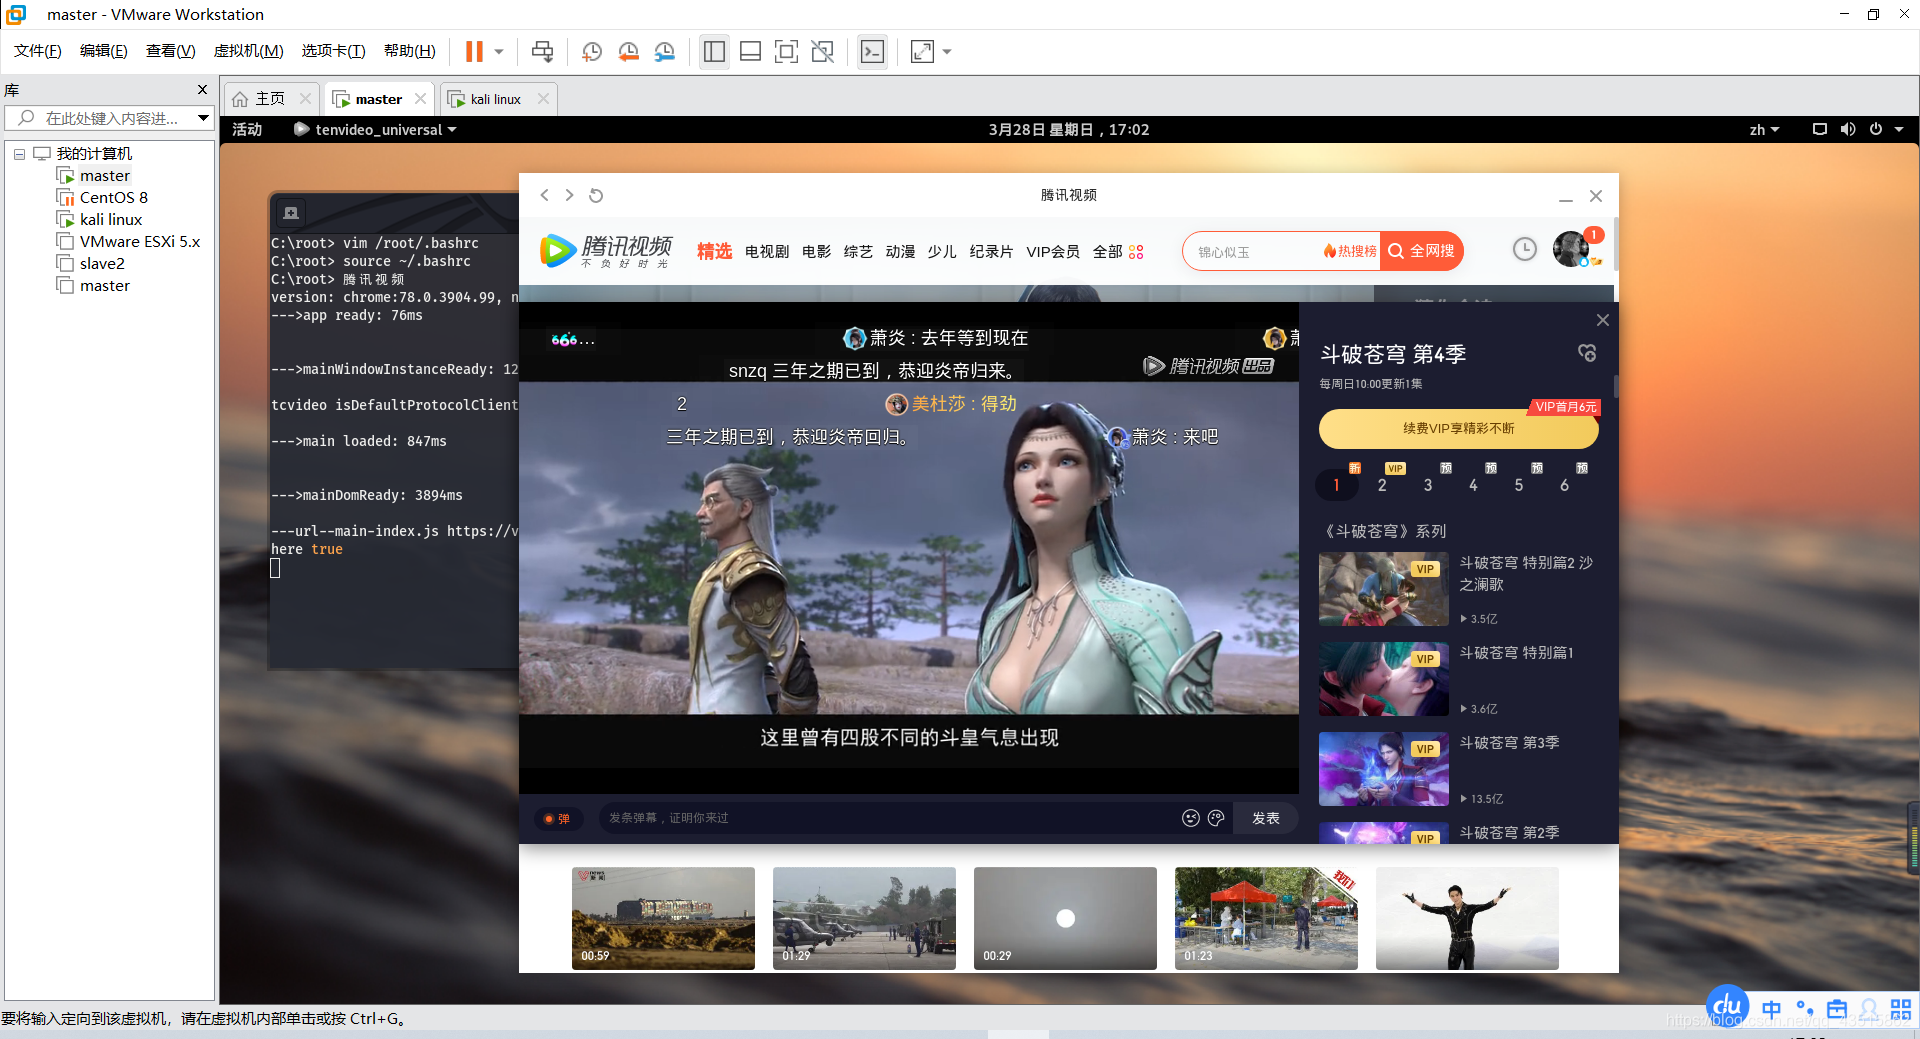Toggle the thumbnail bar view icon
Viewport: 1920px width, 1039px height.
pos(750,51)
